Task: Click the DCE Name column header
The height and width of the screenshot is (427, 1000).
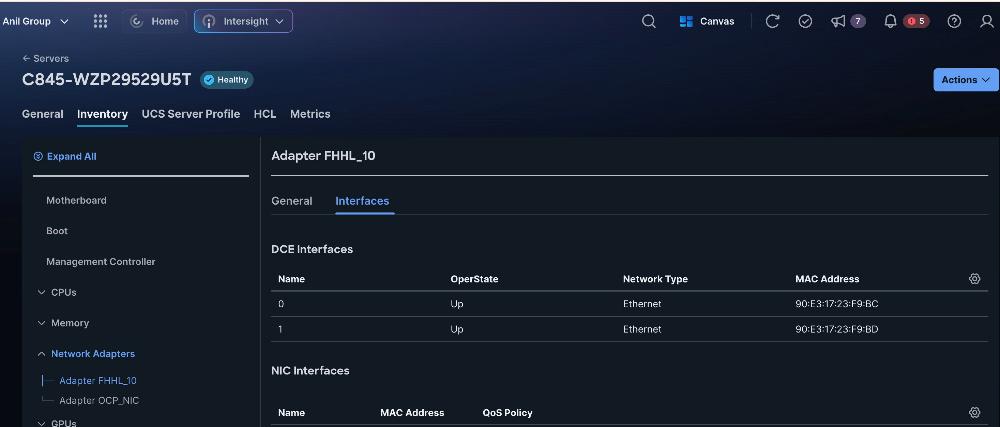Action: (291, 279)
